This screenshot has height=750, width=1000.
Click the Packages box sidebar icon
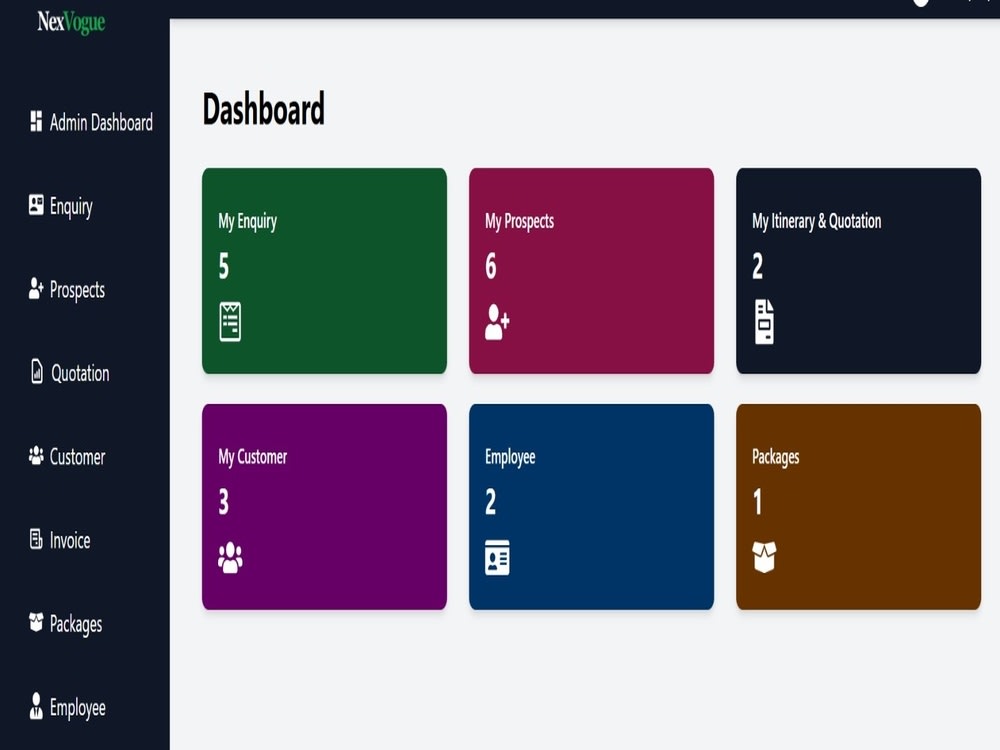(x=36, y=622)
